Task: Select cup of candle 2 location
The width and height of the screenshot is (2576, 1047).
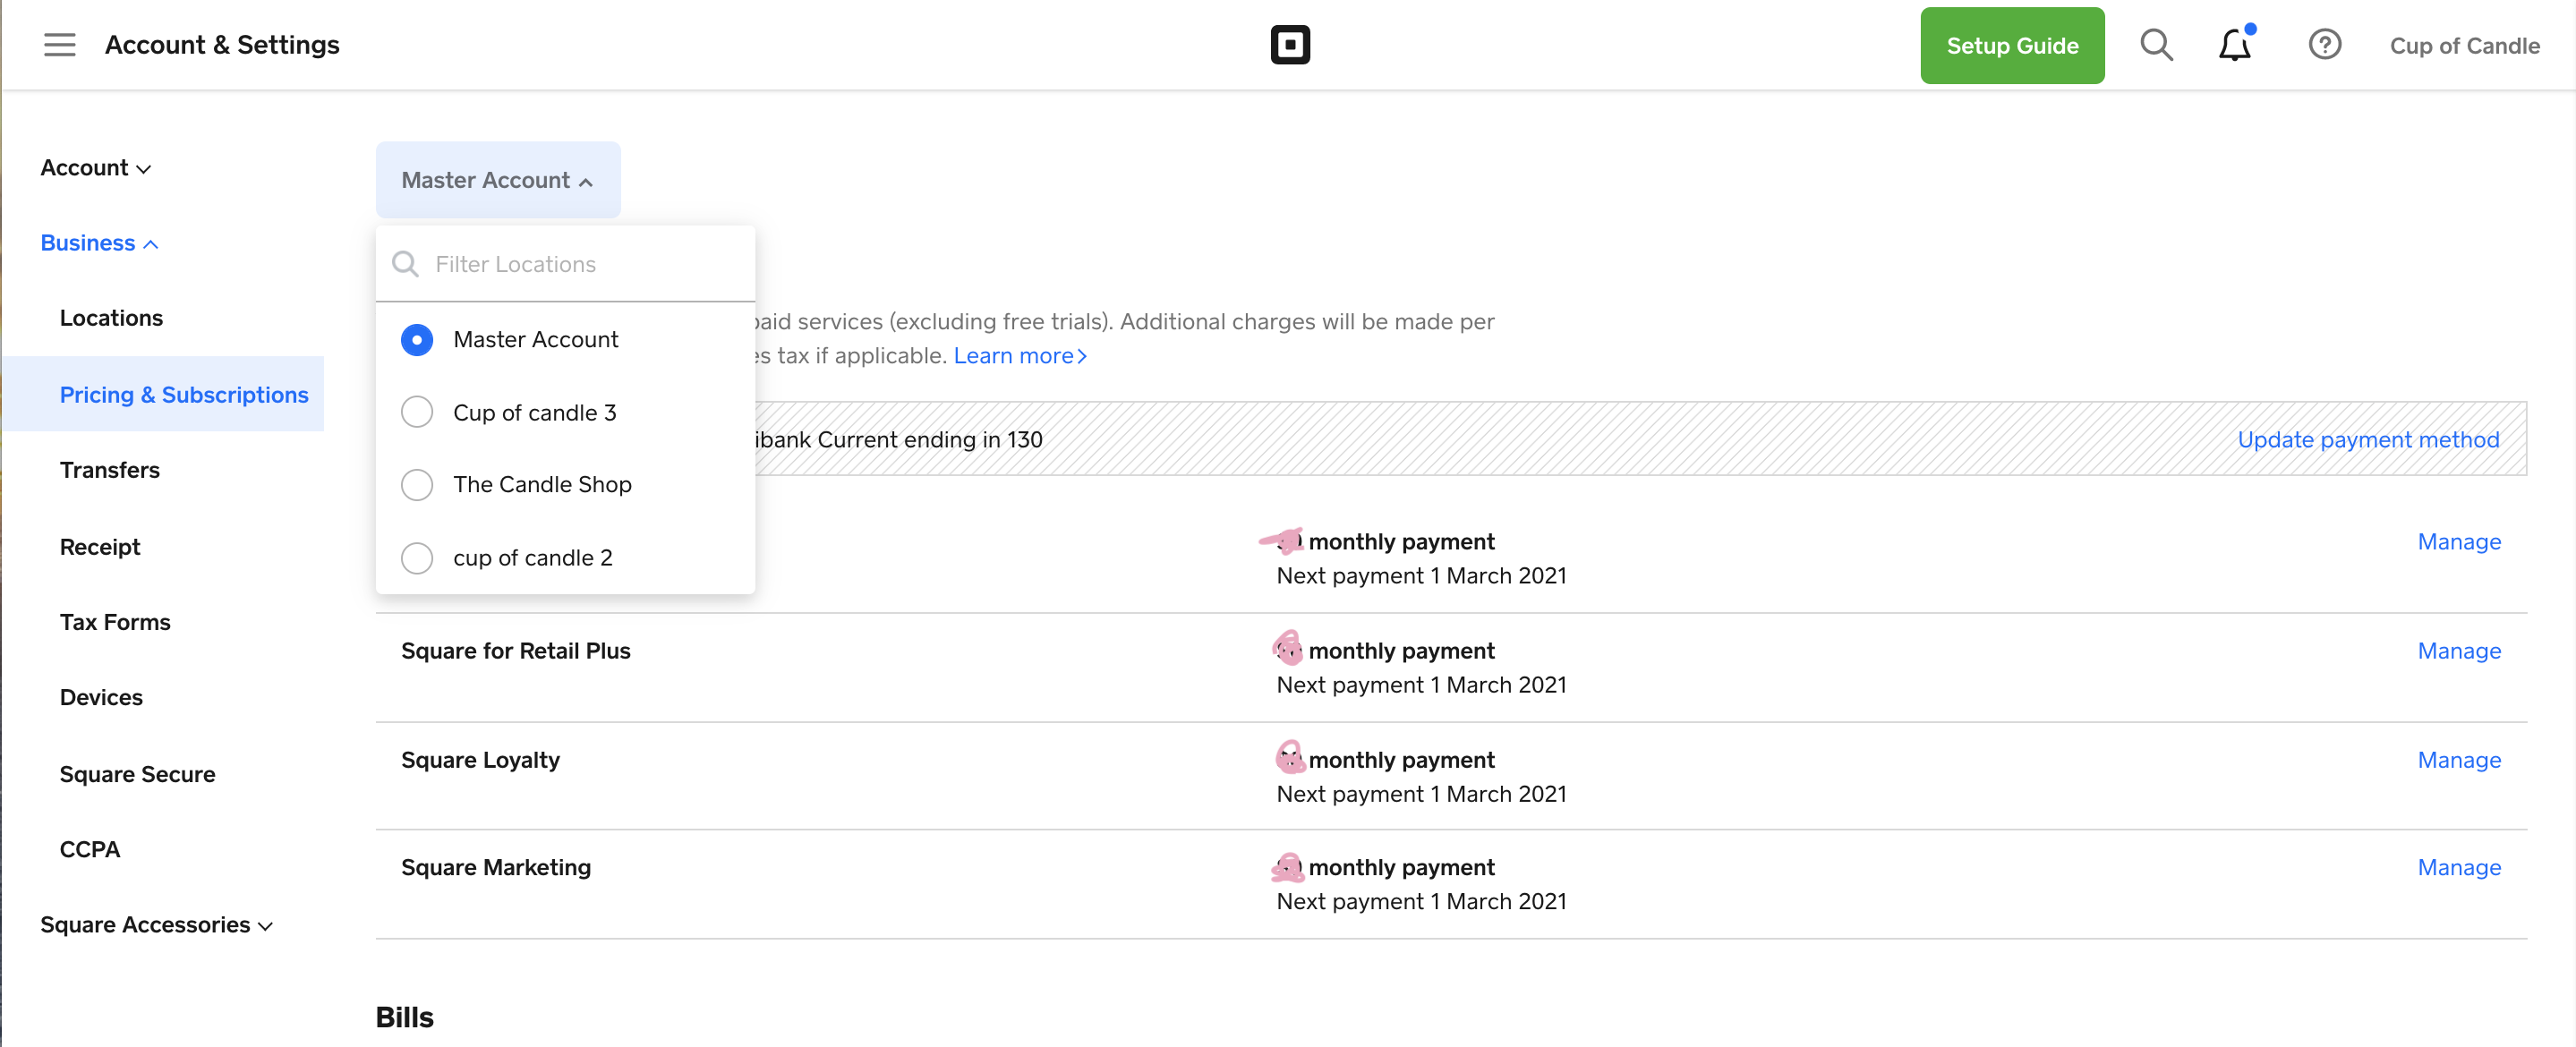Action: (x=417, y=558)
